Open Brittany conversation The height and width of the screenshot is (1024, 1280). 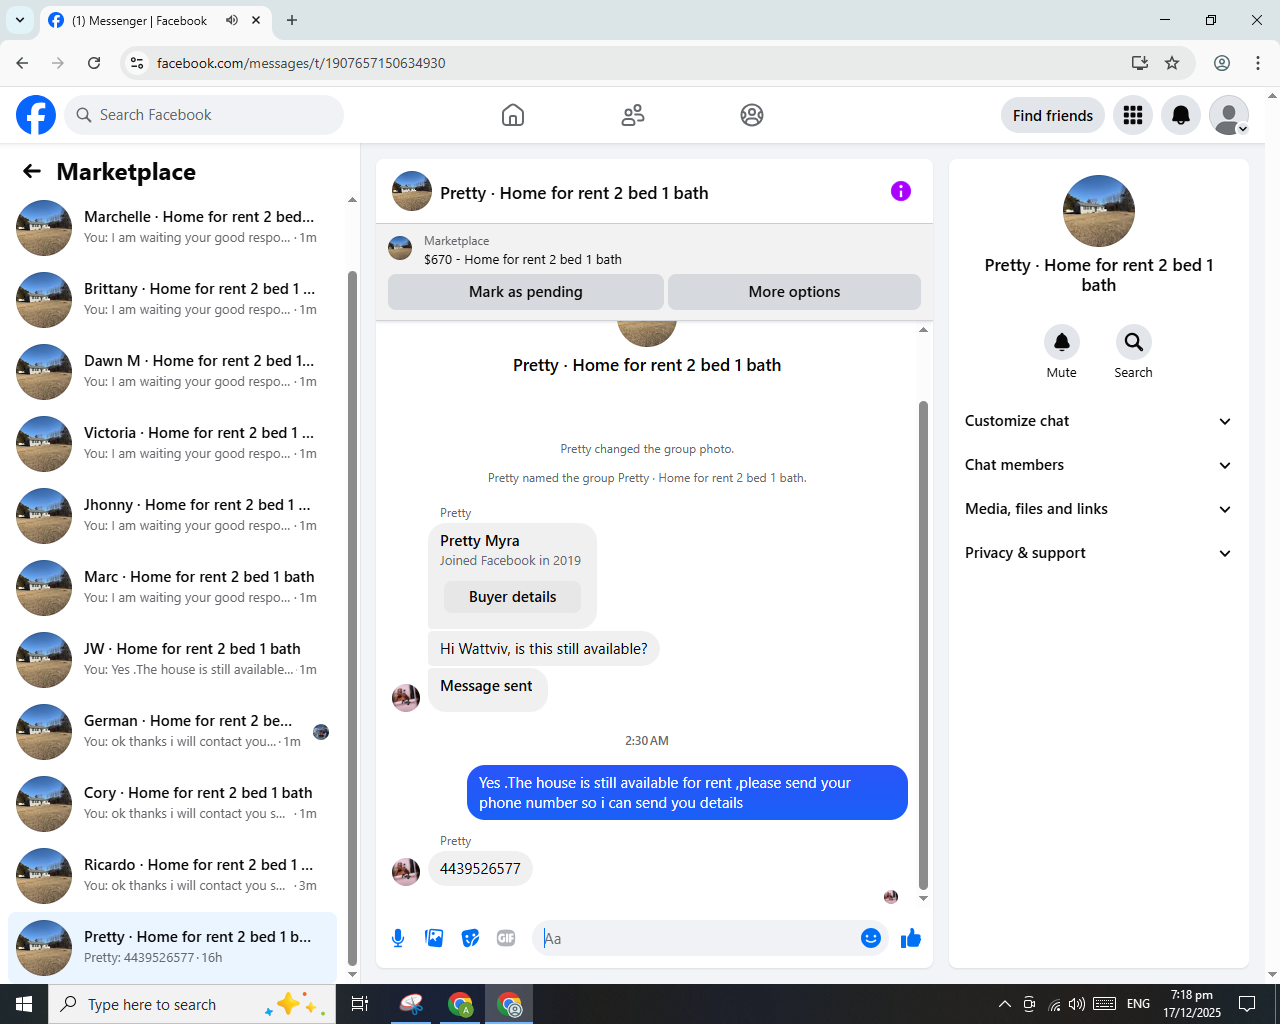[x=172, y=300]
